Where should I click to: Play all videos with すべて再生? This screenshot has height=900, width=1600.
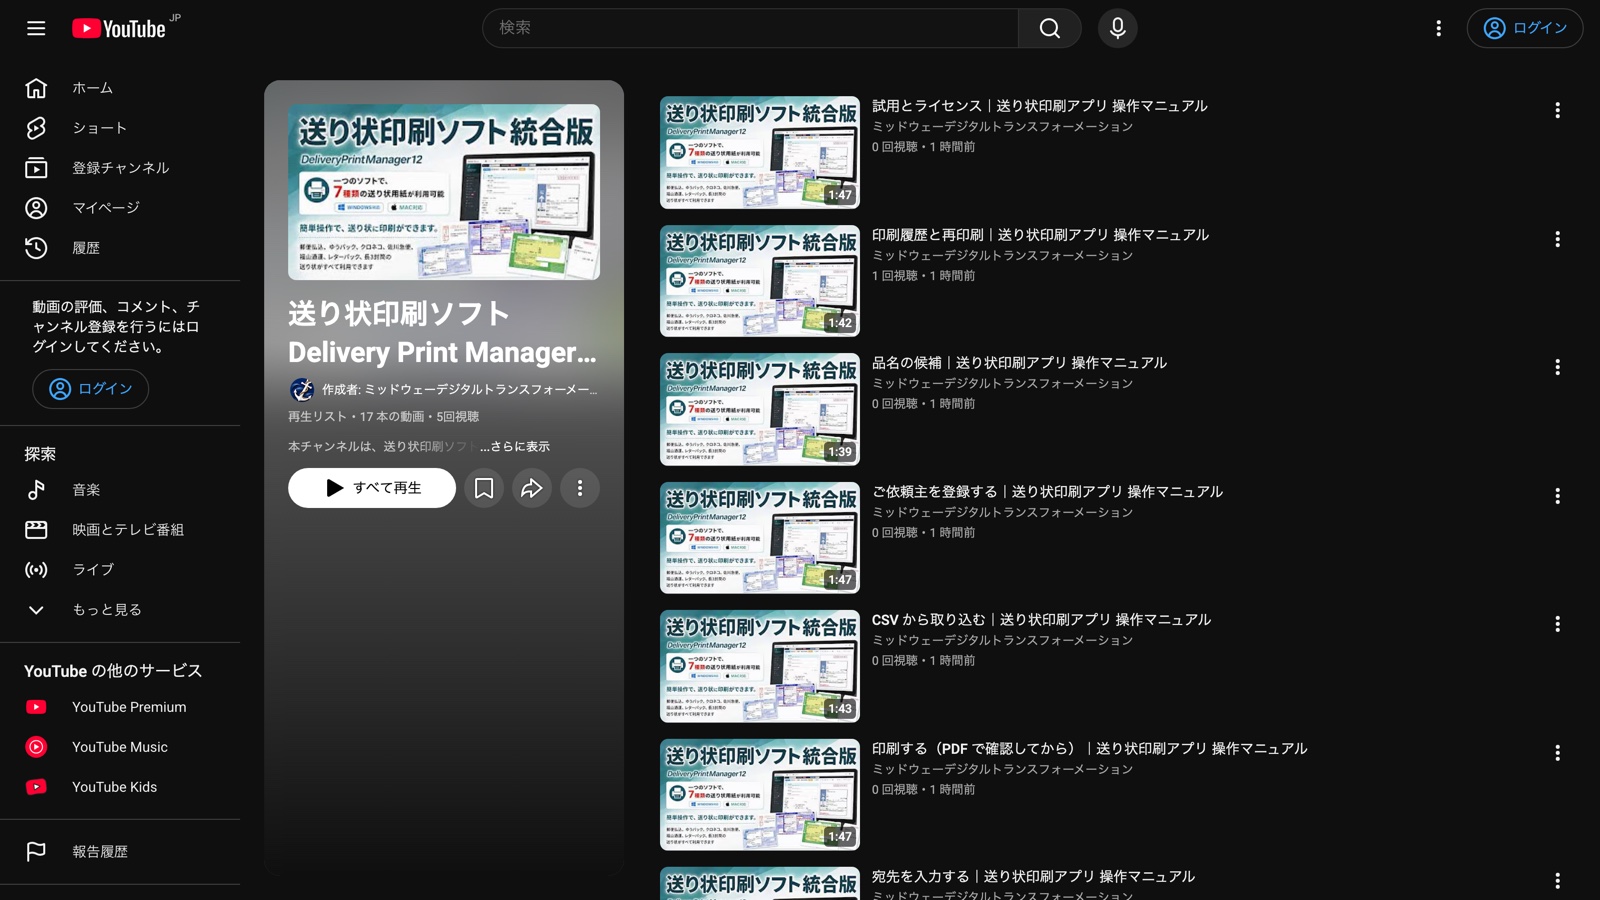pyautogui.click(x=372, y=488)
